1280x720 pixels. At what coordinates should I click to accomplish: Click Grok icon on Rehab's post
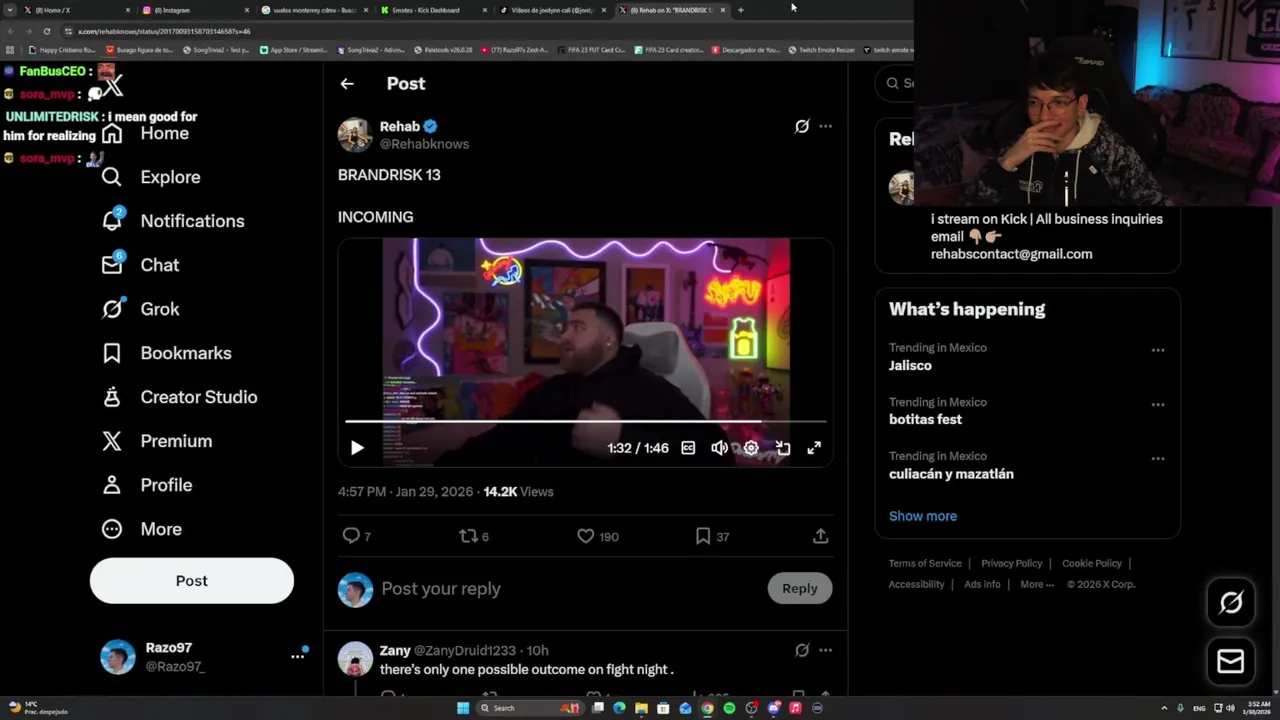pos(802,126)
